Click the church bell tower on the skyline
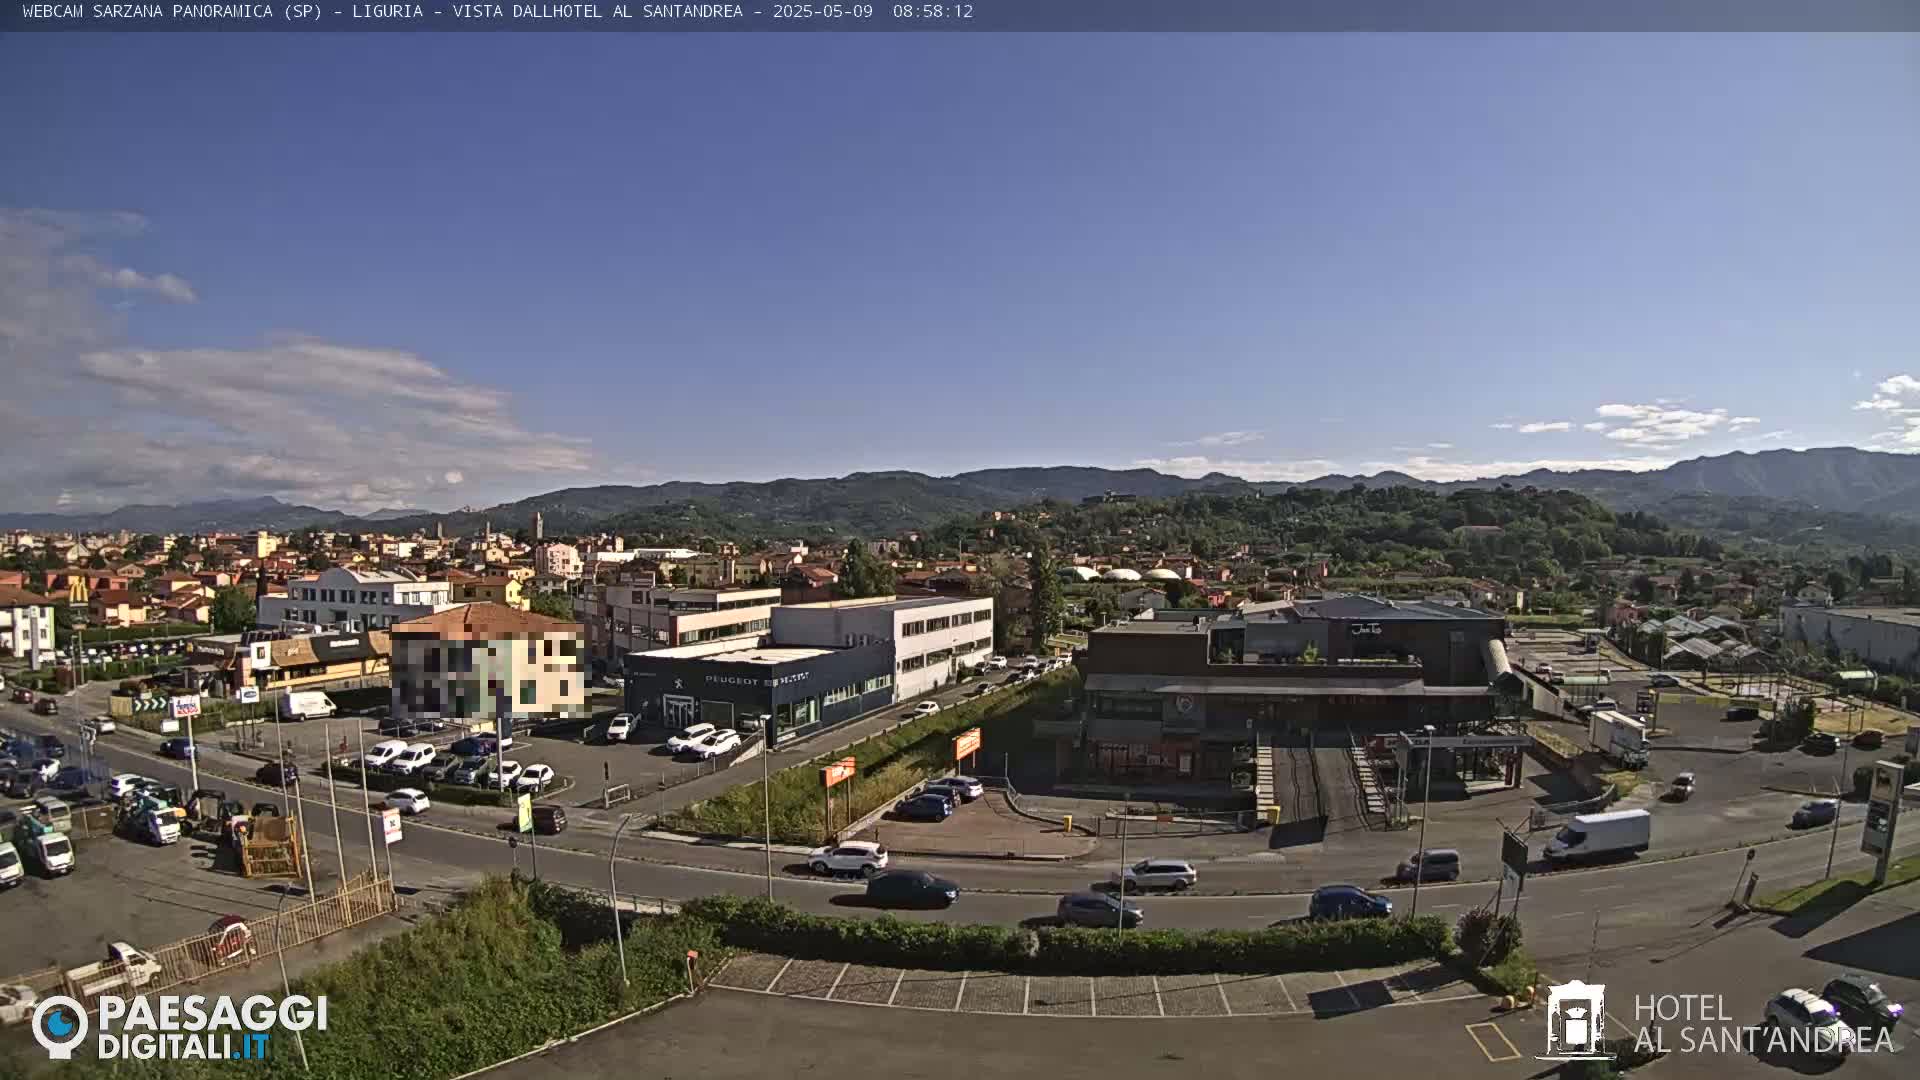Viewport: 1920px width, 1080px height. pyautogui.click(x=537, y=526)
